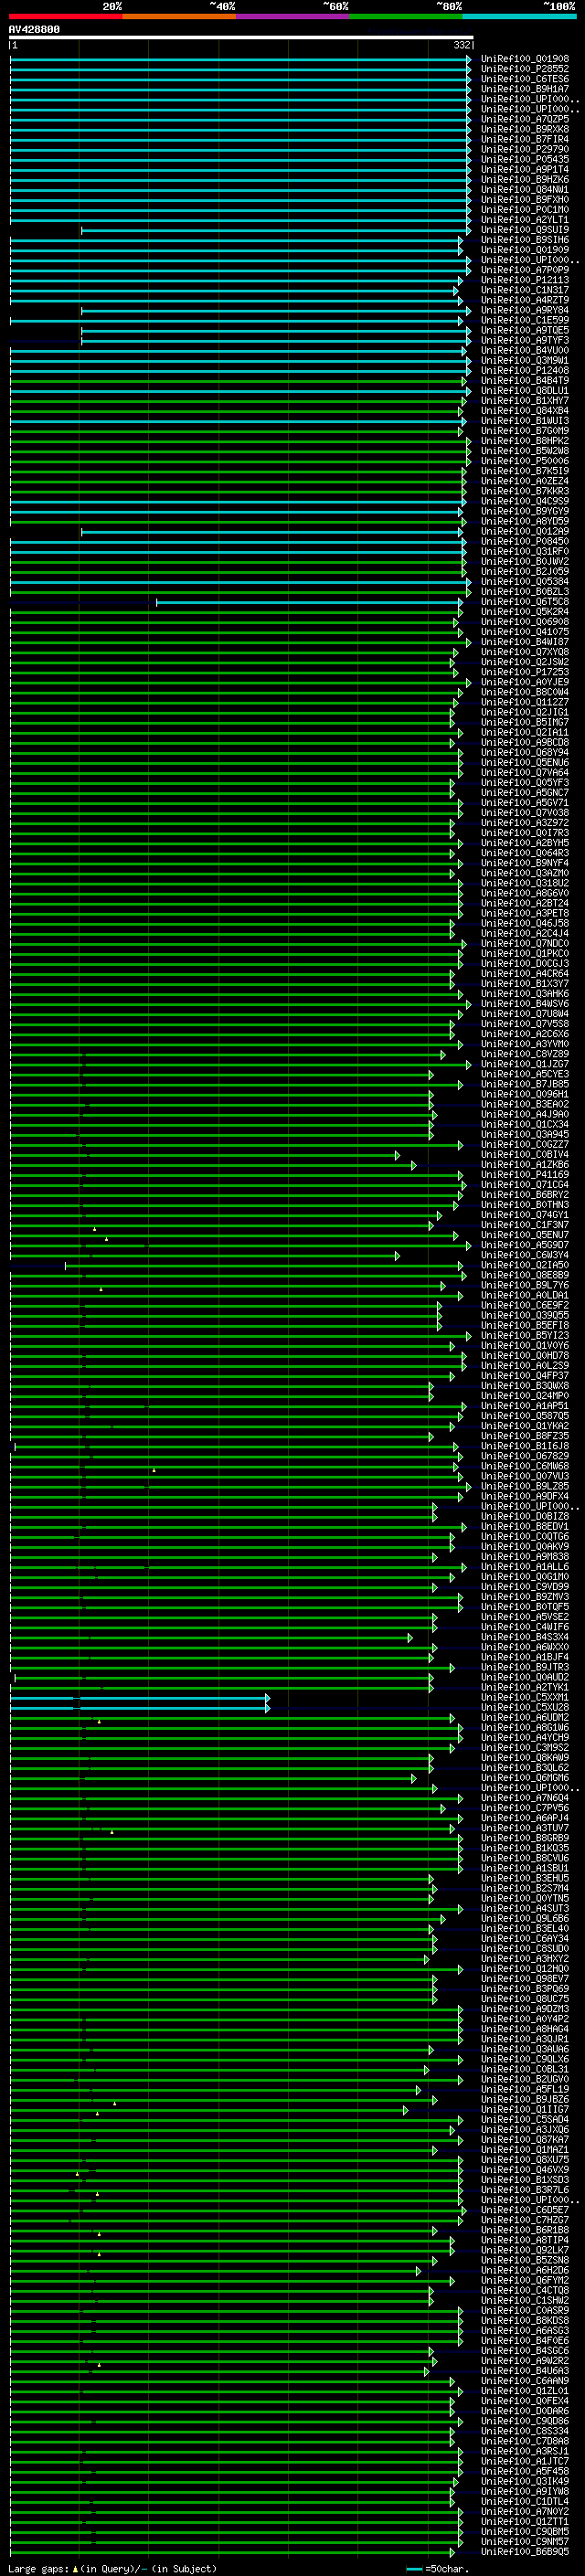Select the UniRef100_A9TQE5 label
The height and width of the screenshot is (2576, 585).
point(525,330)
